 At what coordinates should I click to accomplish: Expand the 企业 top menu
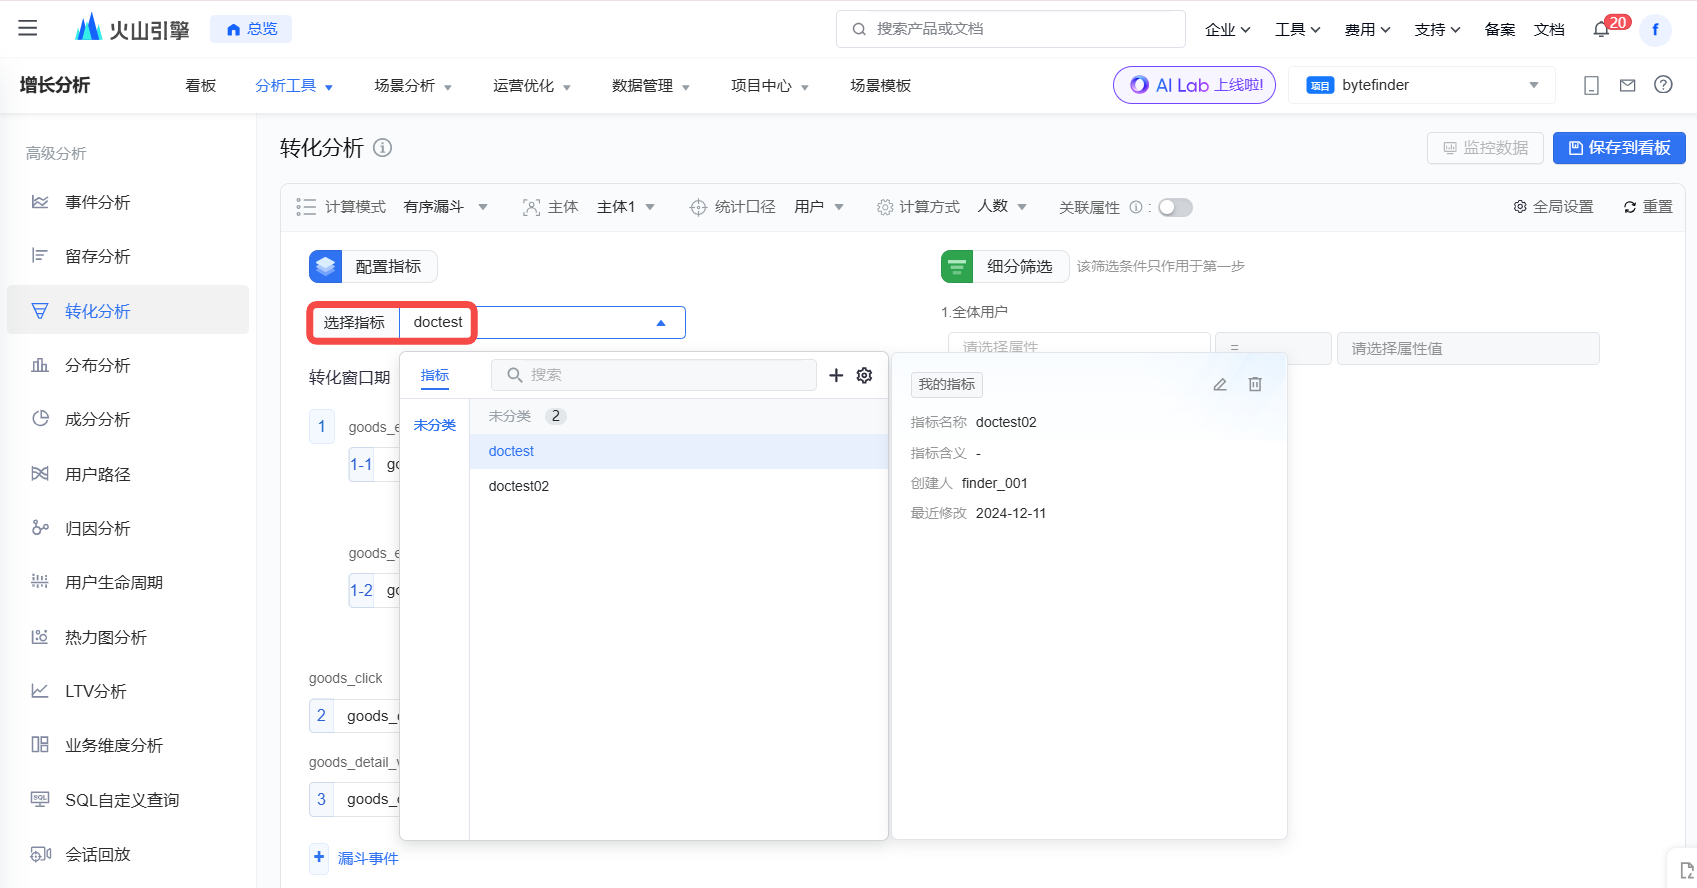[1228, 29]
